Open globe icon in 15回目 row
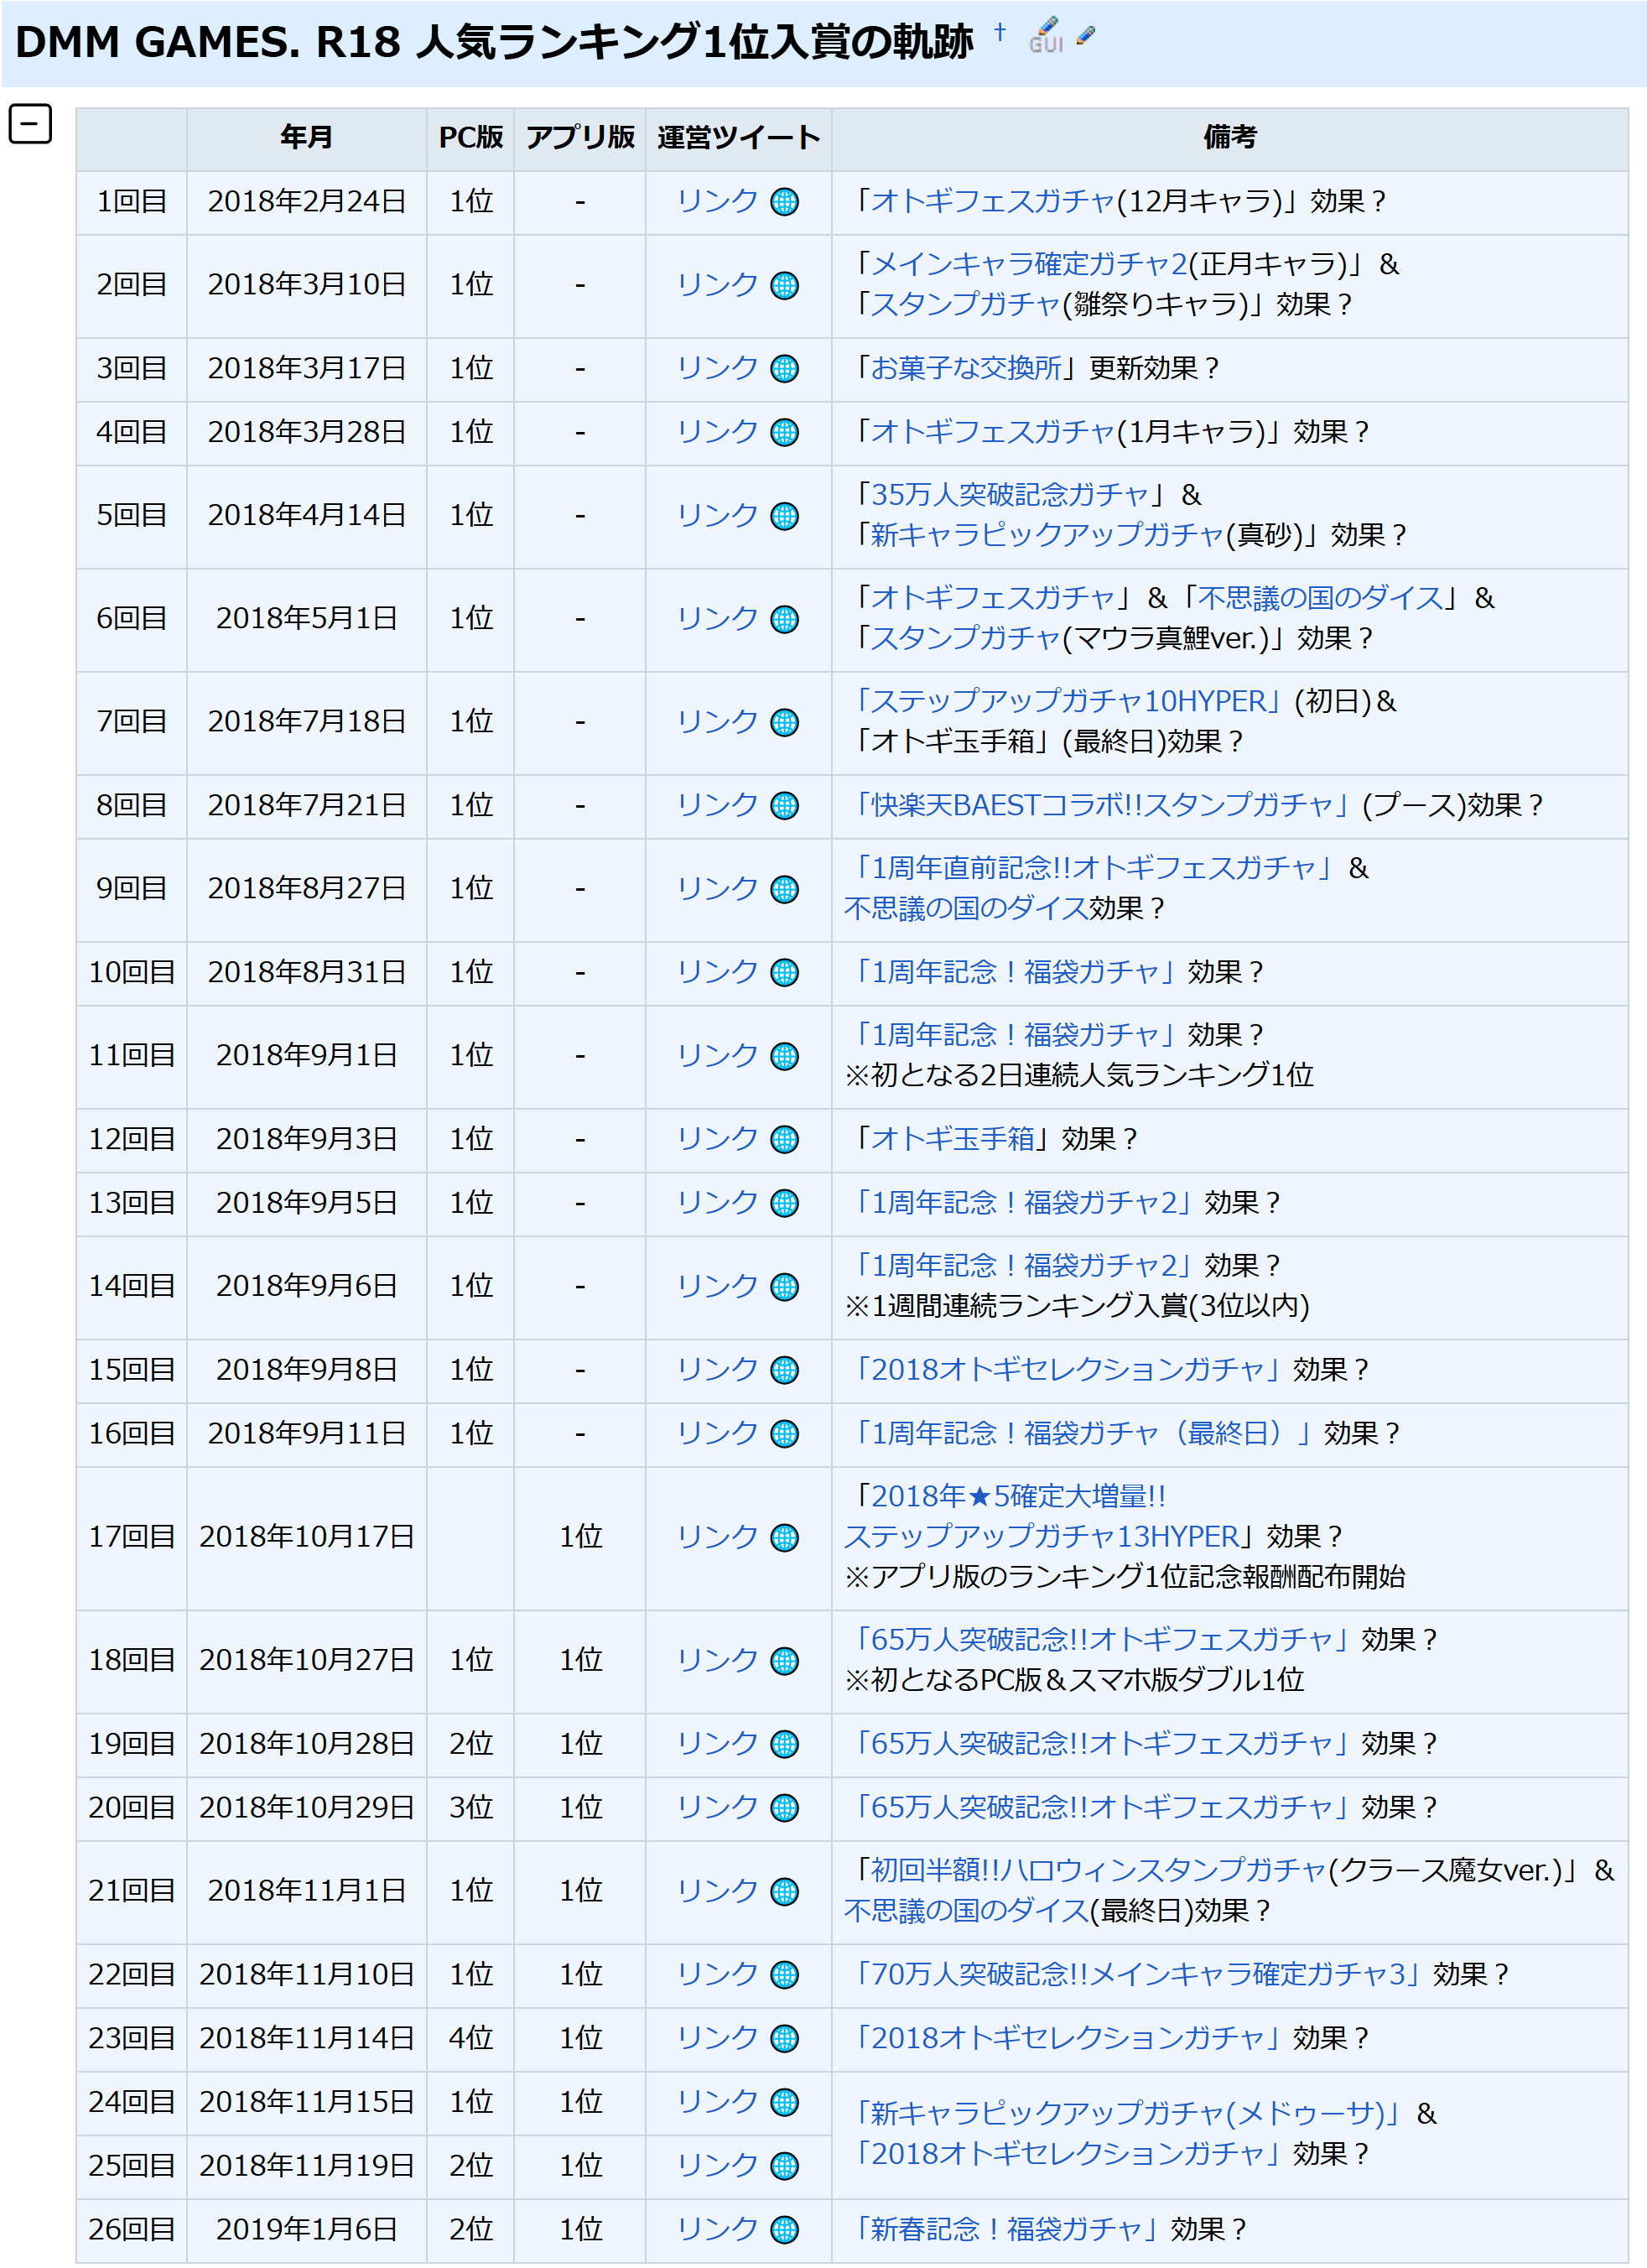The height and width of the screenshot is (2268, 1647). coord(785,1370)
